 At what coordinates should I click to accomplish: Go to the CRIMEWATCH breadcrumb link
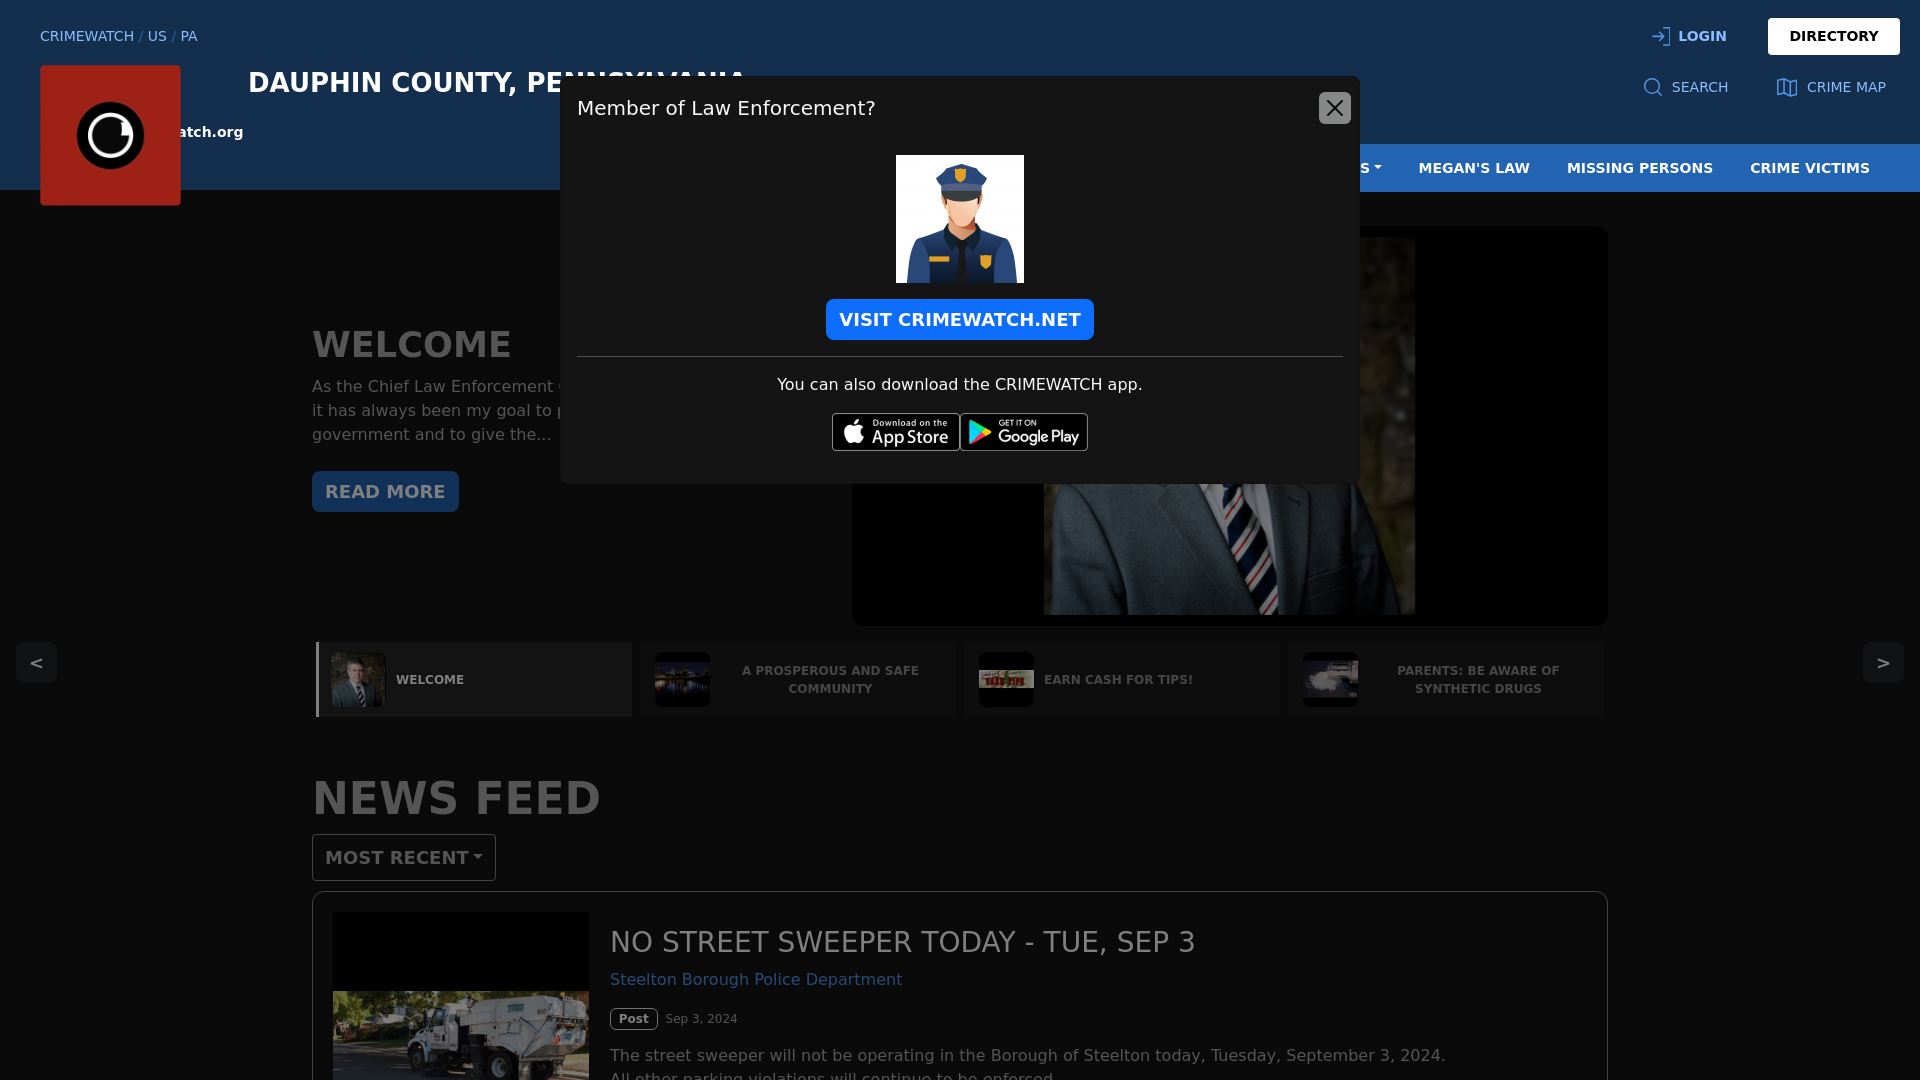[87, 36]
